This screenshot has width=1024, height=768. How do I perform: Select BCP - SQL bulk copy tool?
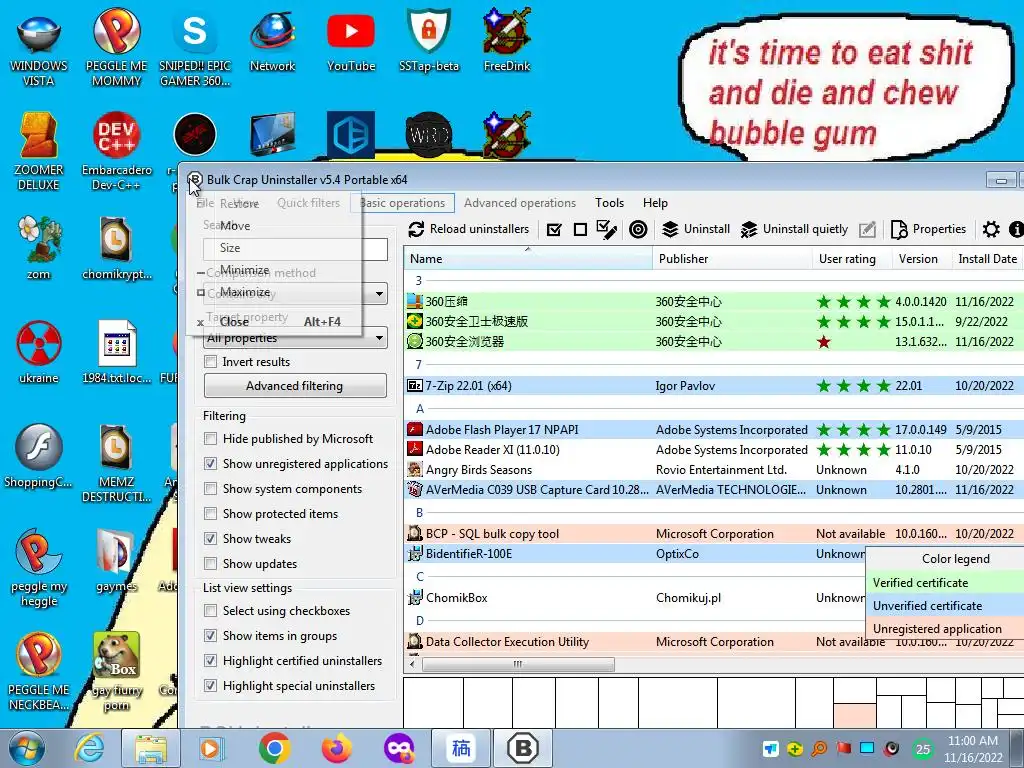[x=714, y=534]
